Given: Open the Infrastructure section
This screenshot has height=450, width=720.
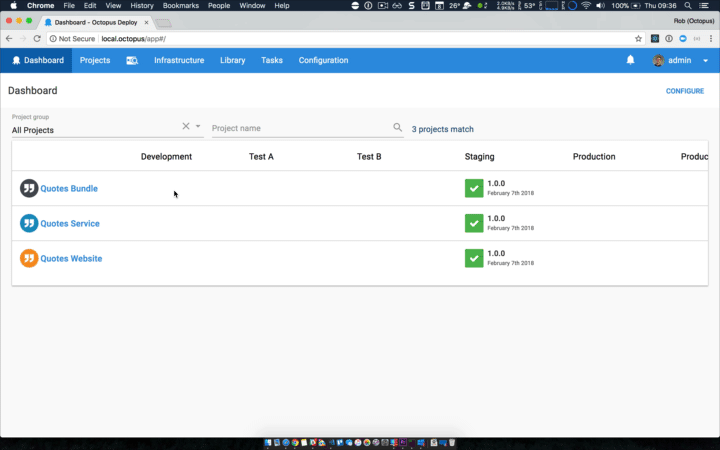Looking at the screenshot, I should (x=179, y=60).
